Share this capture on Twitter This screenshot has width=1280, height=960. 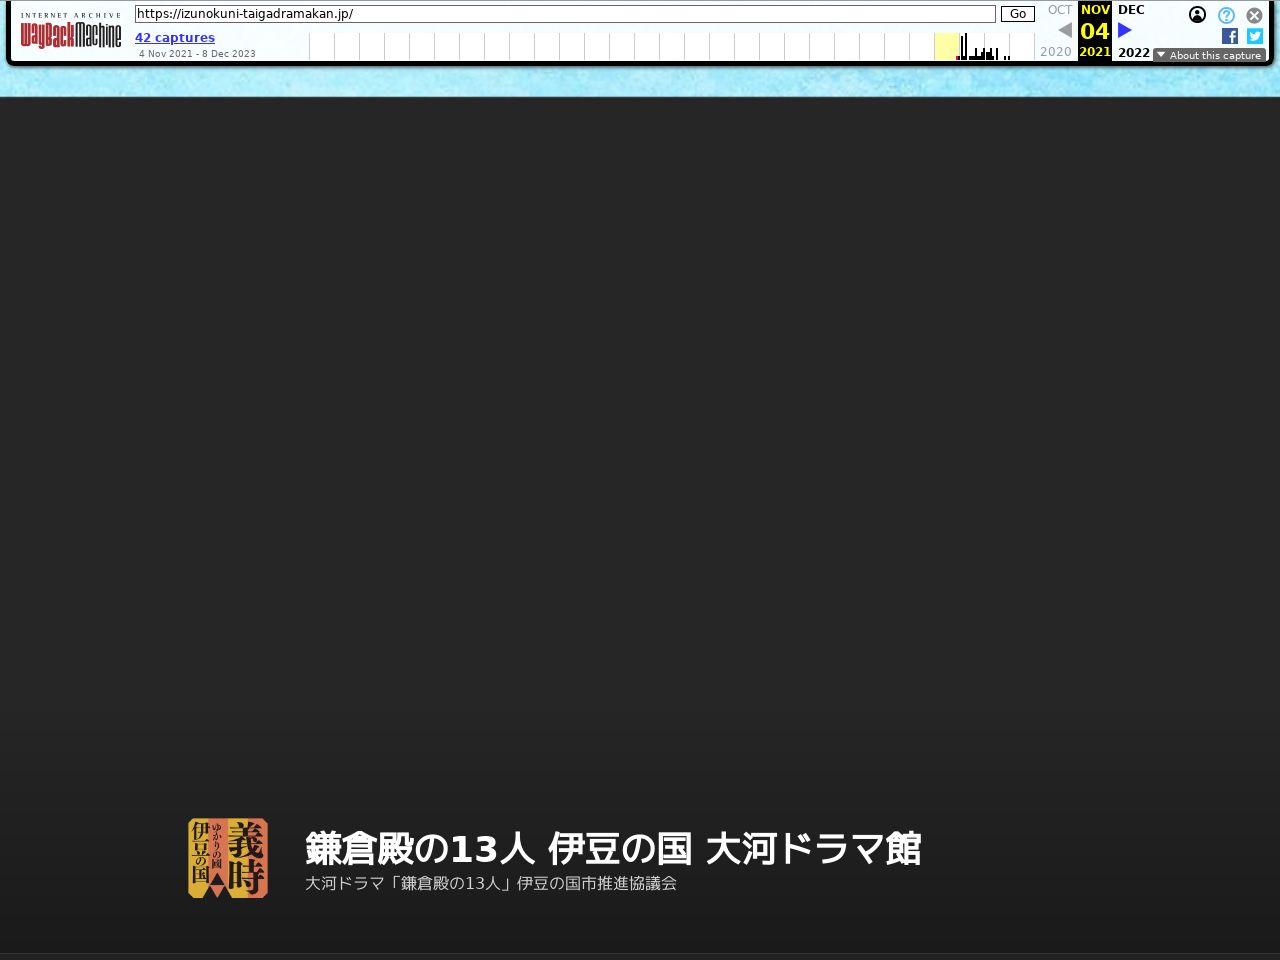pyautogui.click(x=1255, y=36)
